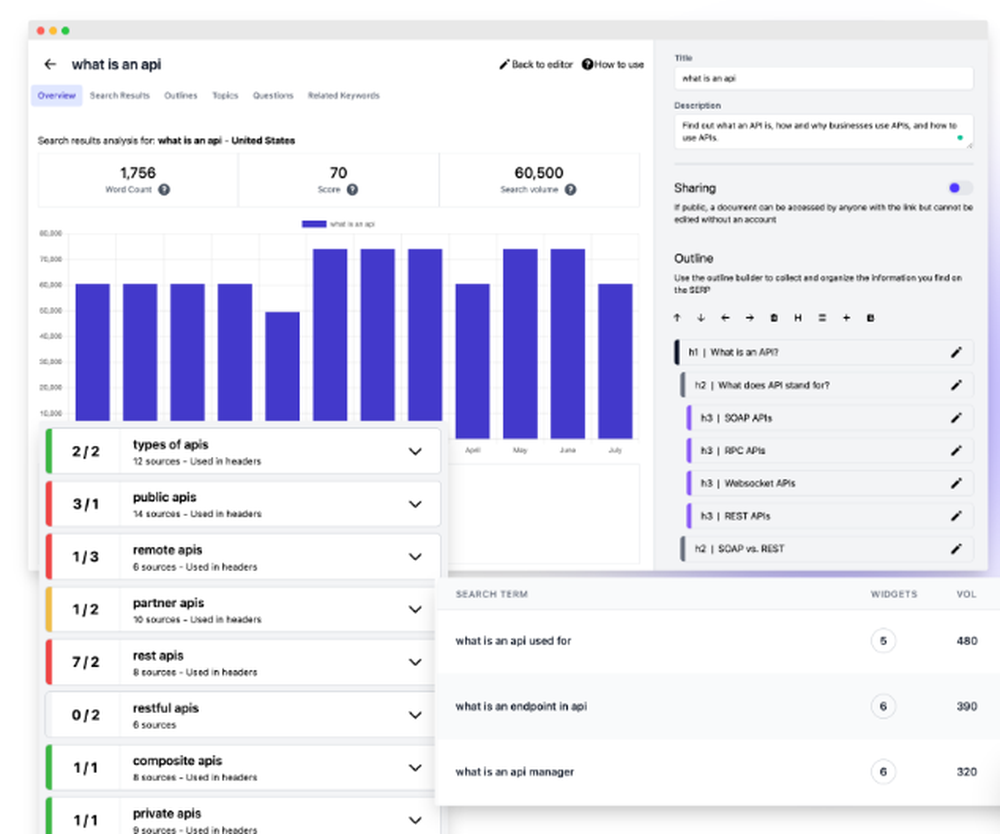Edit the h2 SOAP vs. REST heading
1000x834 pixels.
(956, 548)
